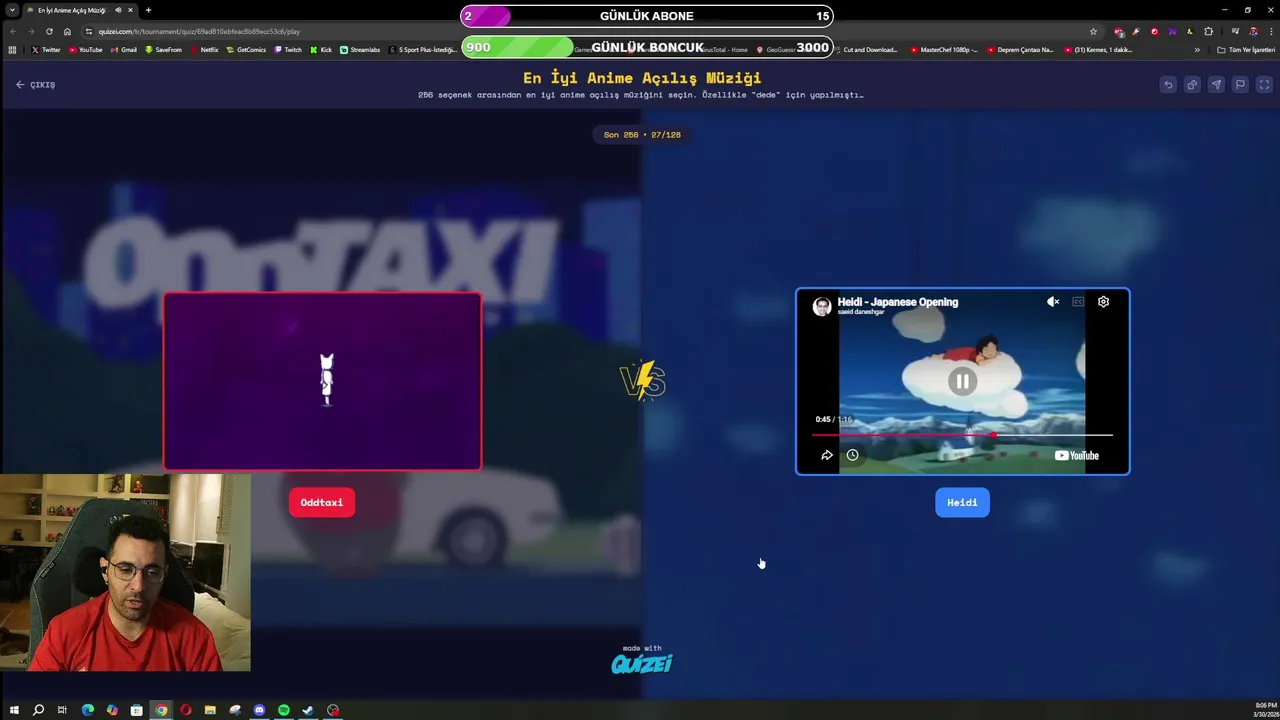Open the Twitter bookmark

(46, 50)
